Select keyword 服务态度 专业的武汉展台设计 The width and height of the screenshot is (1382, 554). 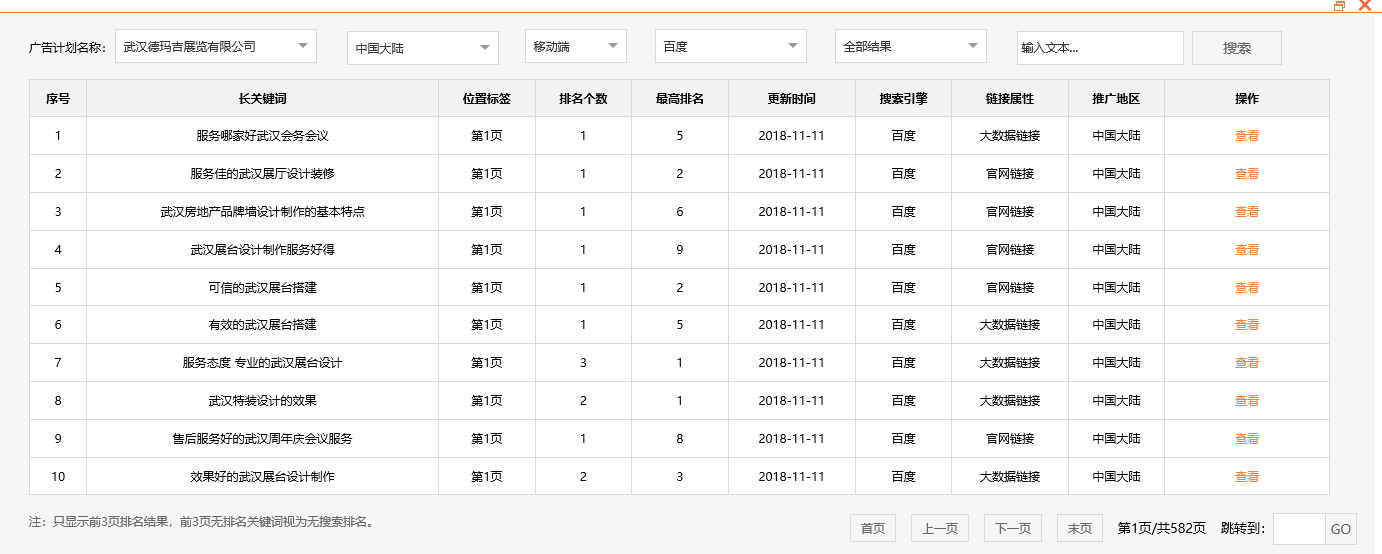(262, 363)
